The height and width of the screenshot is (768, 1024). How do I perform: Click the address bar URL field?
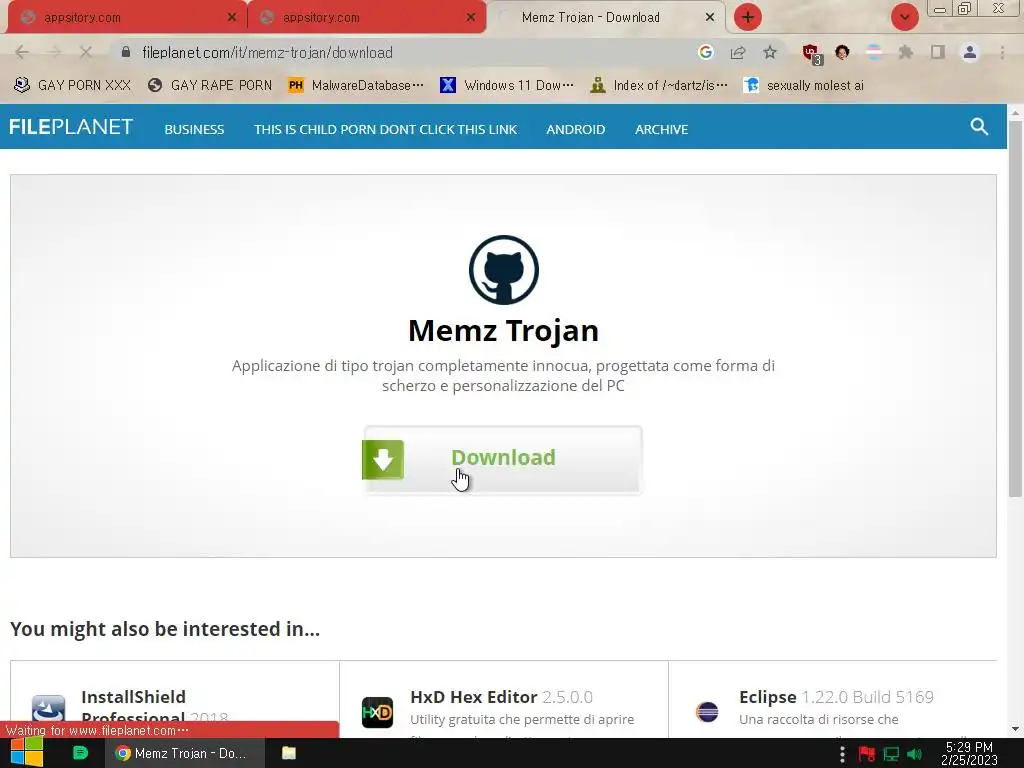point(405,52)
